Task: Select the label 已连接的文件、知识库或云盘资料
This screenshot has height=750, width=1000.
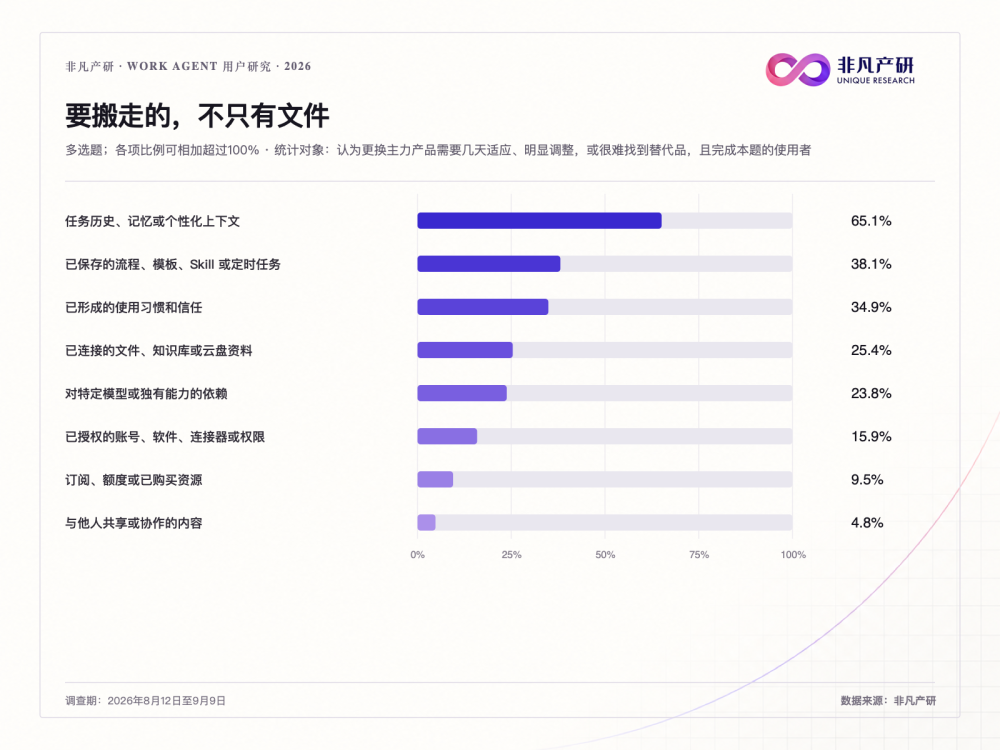Action: tap(159, 350)
